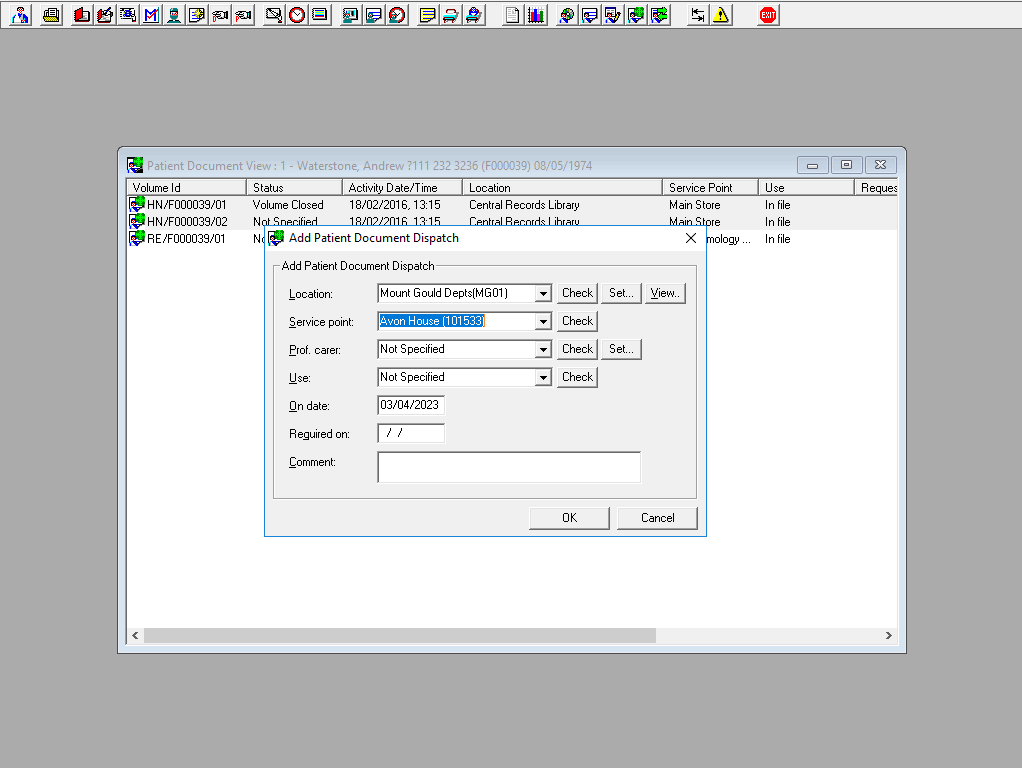Click Set... button next to Prof. carer
Image resolution: width=1022 pixels, height=768 pixels.
(x=621, y=349)
